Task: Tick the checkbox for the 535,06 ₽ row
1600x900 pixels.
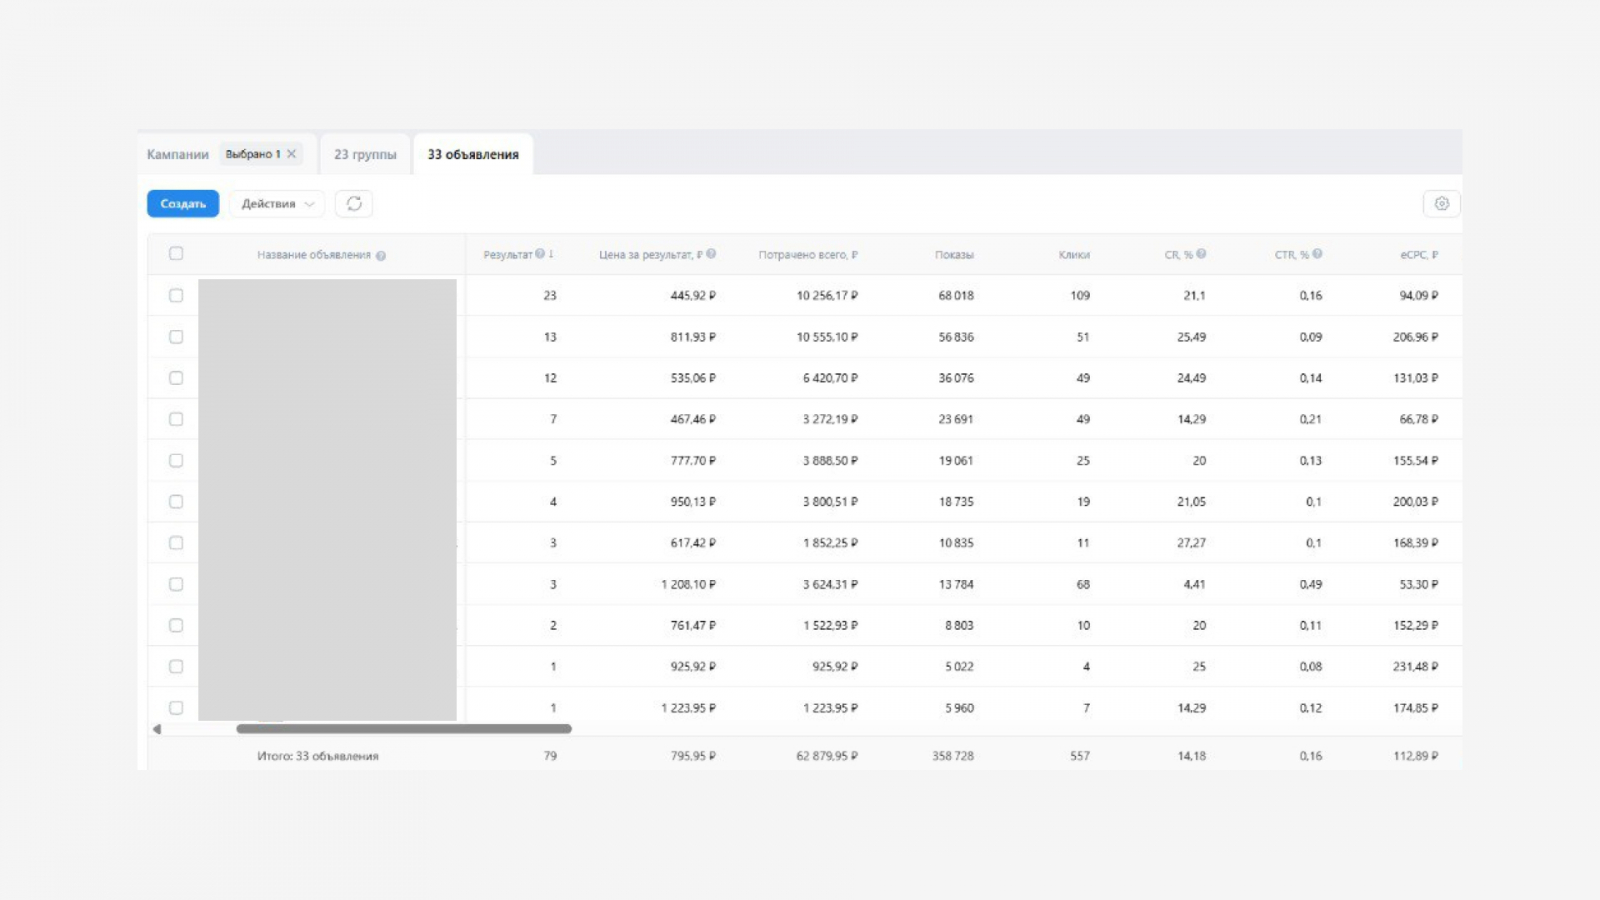Action: coord(176,378)
